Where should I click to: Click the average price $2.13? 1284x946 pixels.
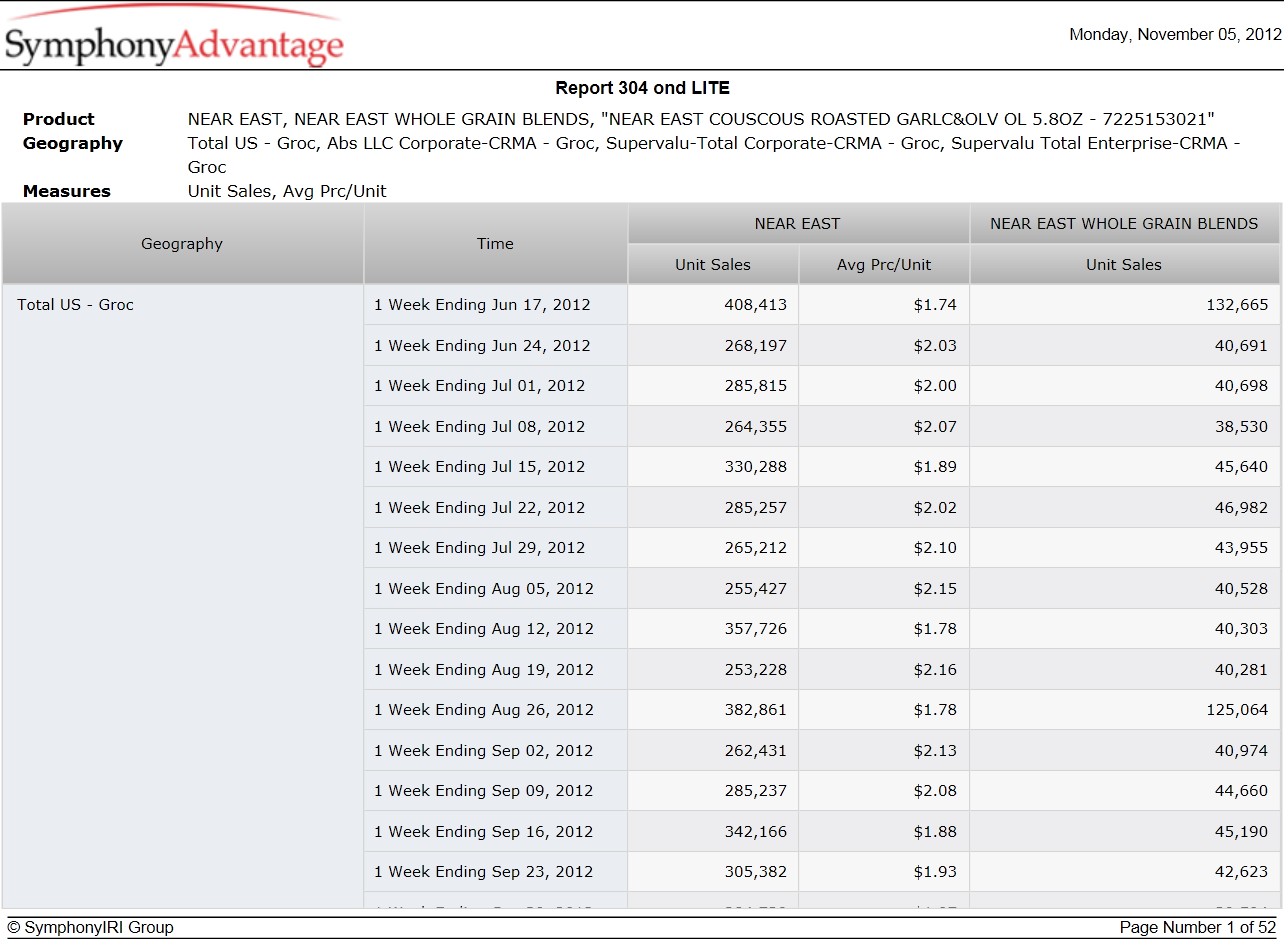(x=935, y=751)
